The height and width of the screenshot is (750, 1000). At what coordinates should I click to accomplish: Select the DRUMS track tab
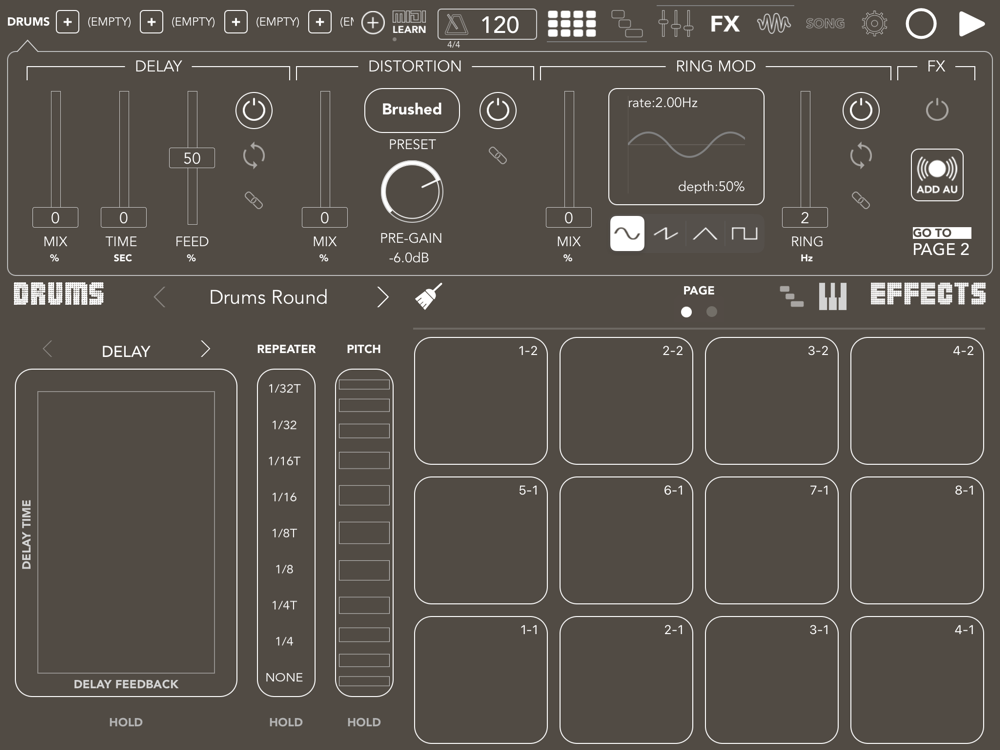click(x=28, y=22)
